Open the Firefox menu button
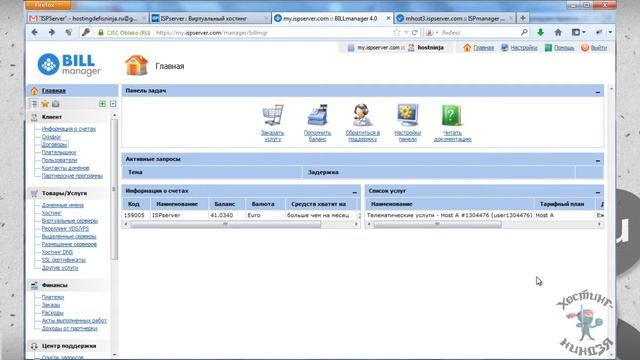 pos(47,5)
